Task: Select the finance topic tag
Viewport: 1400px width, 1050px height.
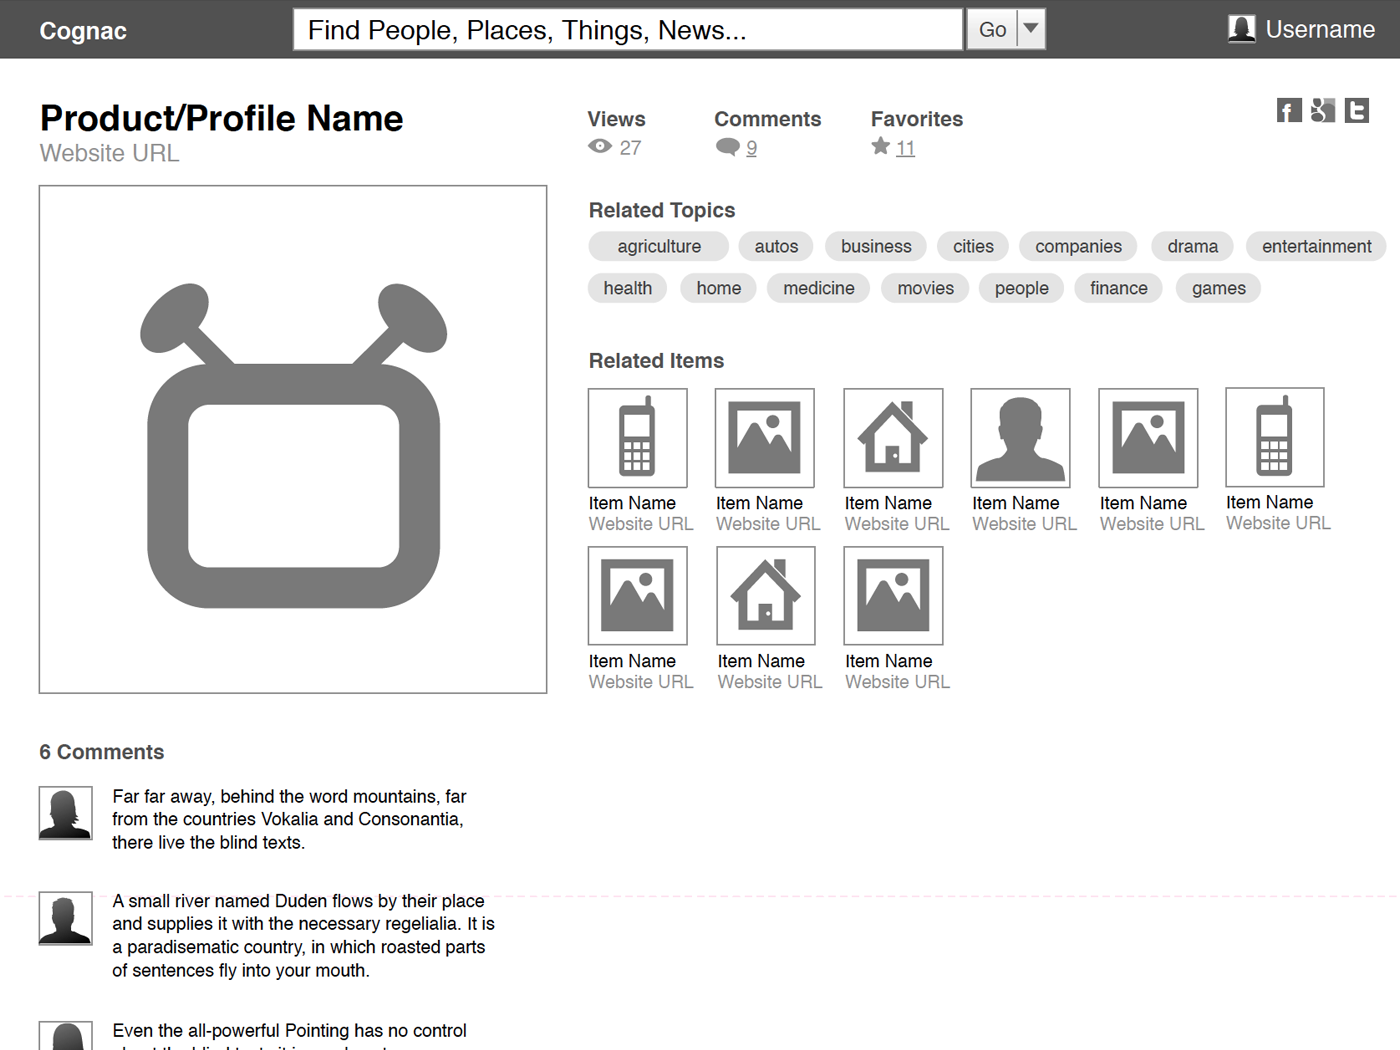Action: click(1118, 288)
